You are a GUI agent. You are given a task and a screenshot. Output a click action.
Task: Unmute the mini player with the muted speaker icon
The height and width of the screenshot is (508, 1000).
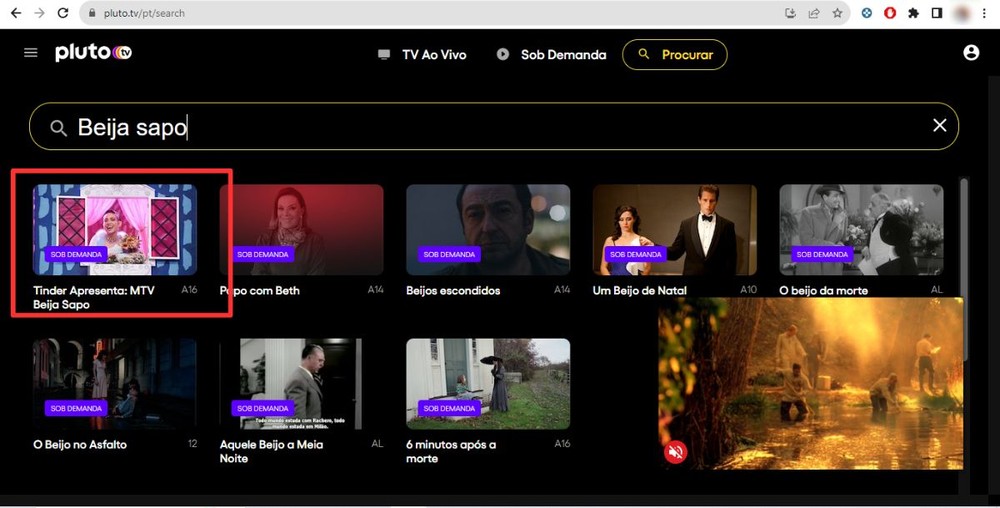click(x=675, y=453)
